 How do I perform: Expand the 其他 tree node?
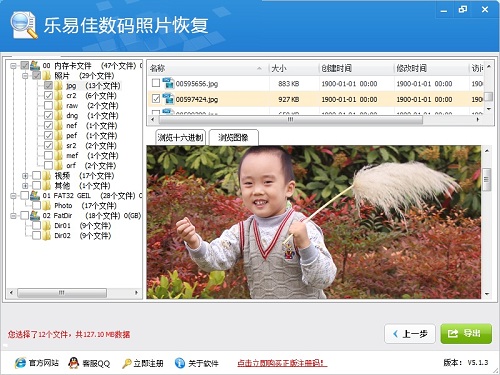point(25,186)
